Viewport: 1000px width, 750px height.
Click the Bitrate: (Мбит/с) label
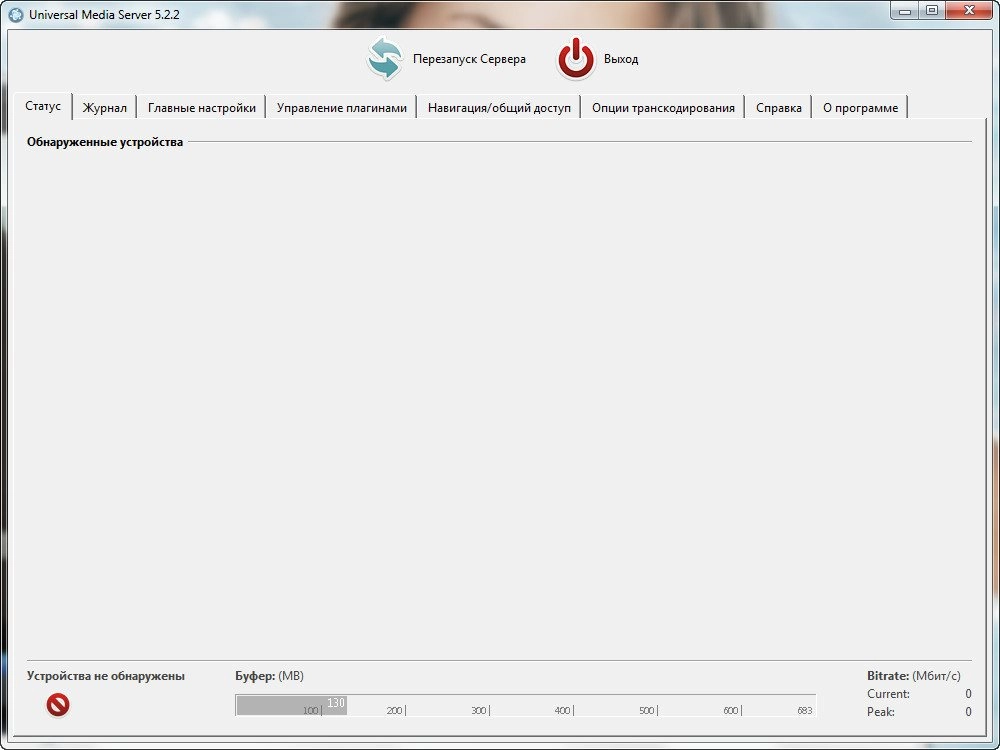tap(913, 676)
